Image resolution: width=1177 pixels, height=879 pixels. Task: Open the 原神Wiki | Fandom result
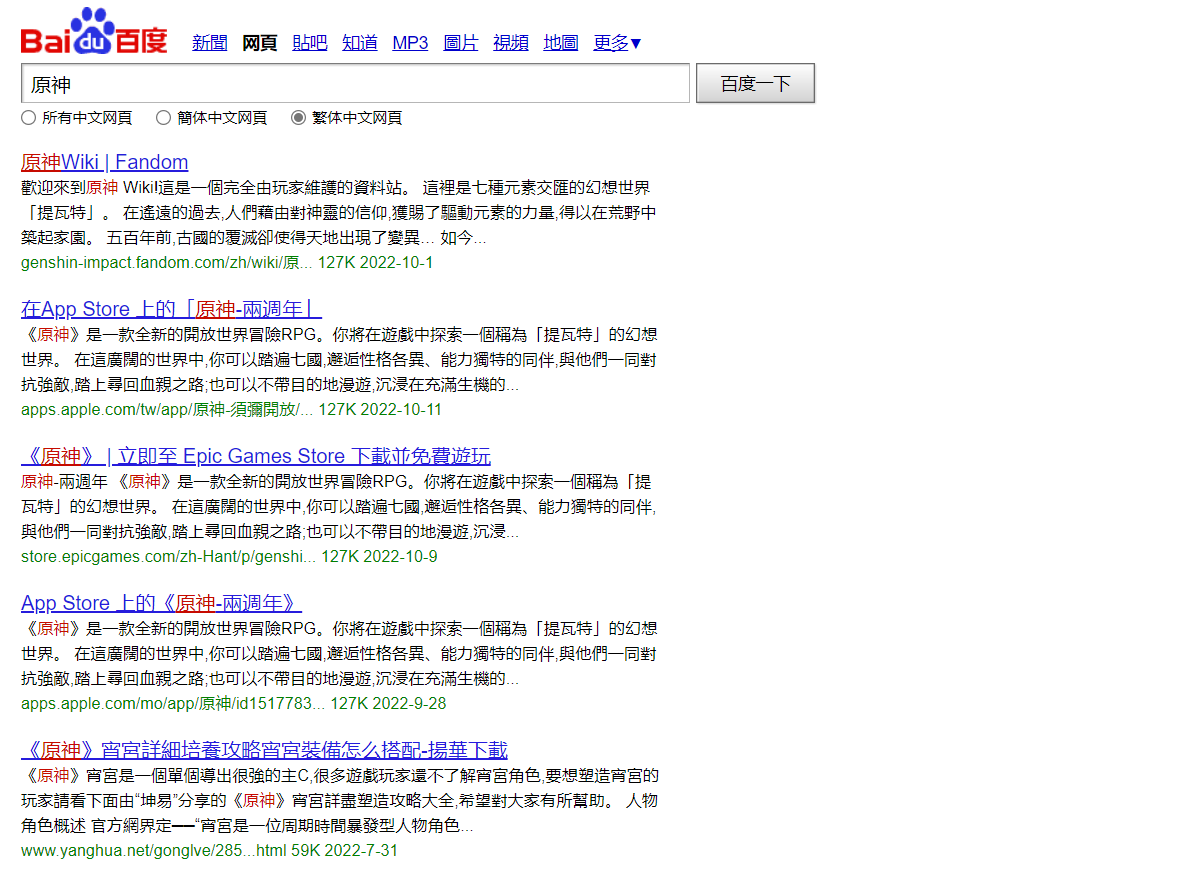[104, 162]
